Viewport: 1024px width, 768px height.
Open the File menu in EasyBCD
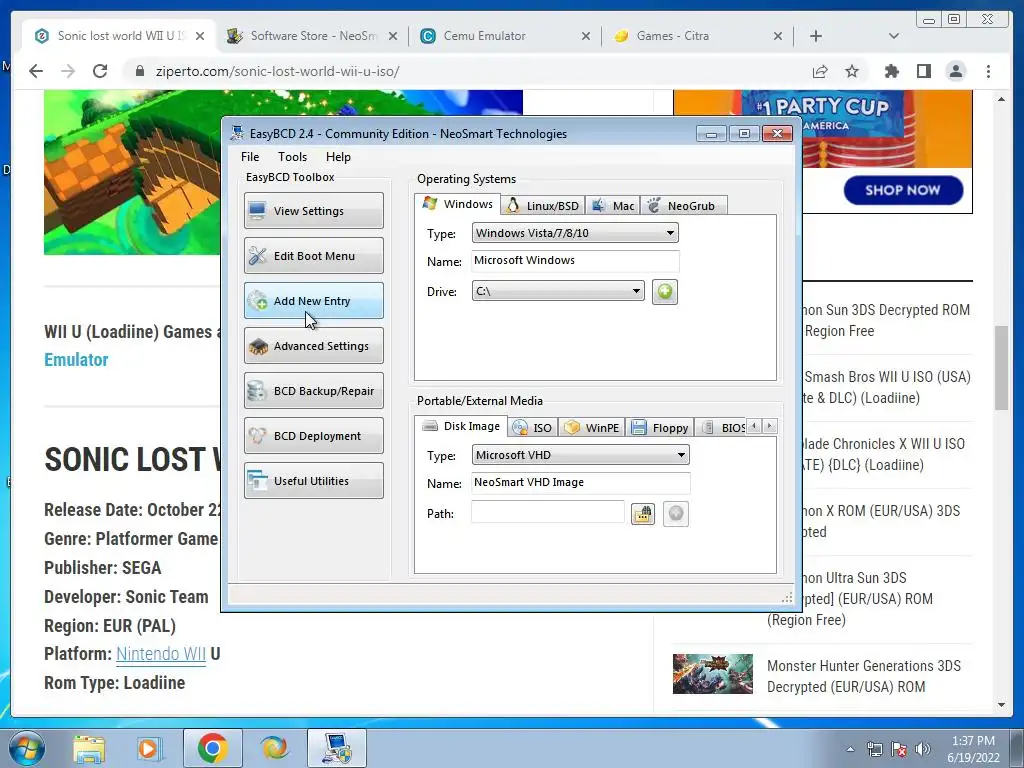(x=250, y=157)
